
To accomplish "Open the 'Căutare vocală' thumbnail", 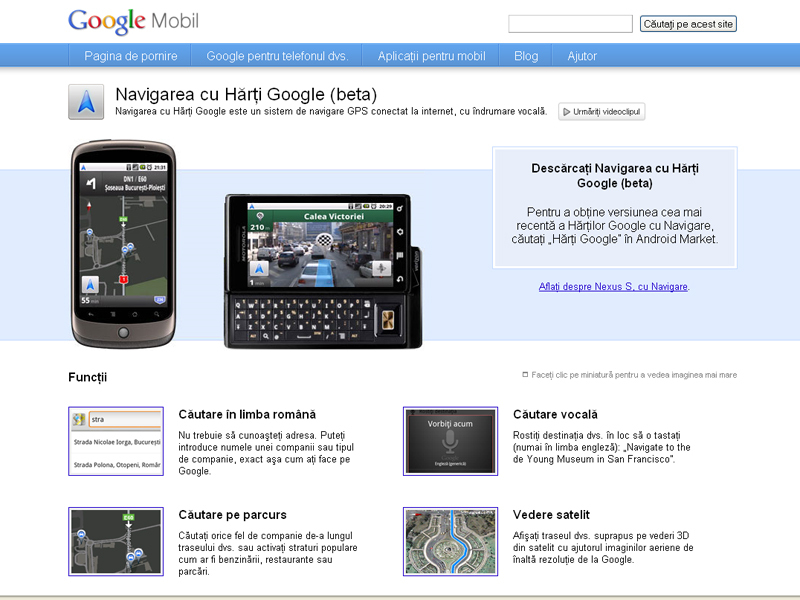I will [x=451, y=441].
